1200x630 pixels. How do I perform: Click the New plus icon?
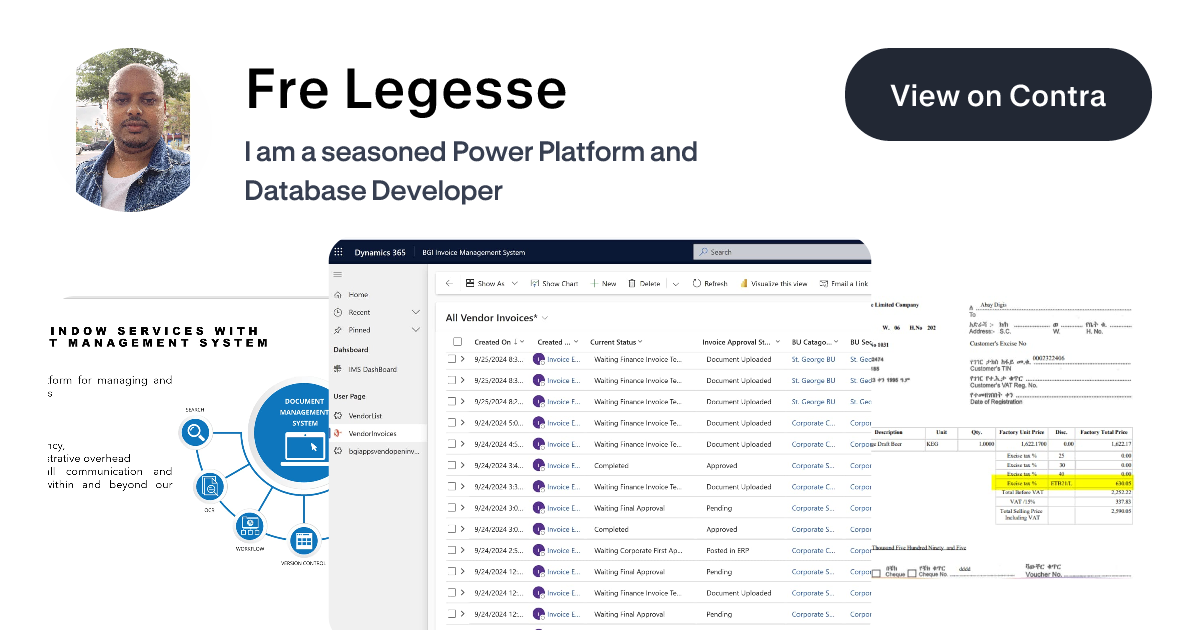[x=594, y=284]
